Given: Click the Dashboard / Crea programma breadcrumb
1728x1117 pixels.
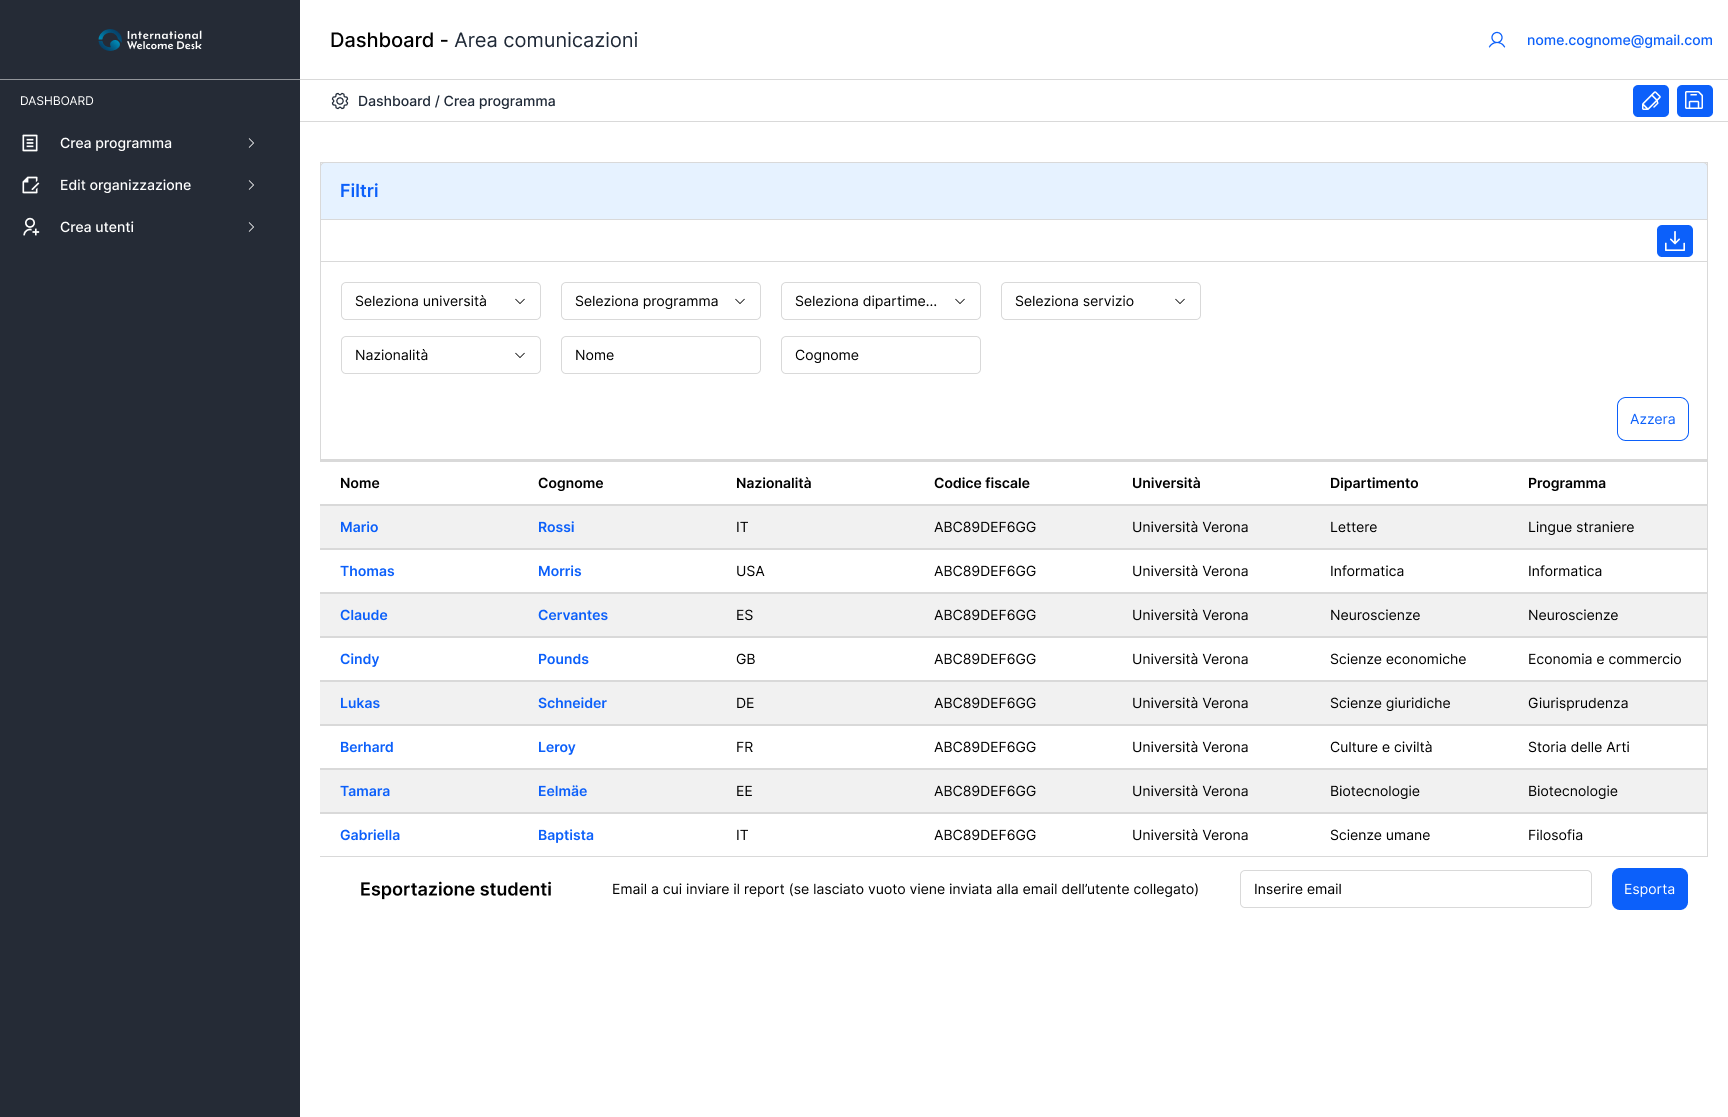Looking at the screenshot, I should (x=456, y=101).
